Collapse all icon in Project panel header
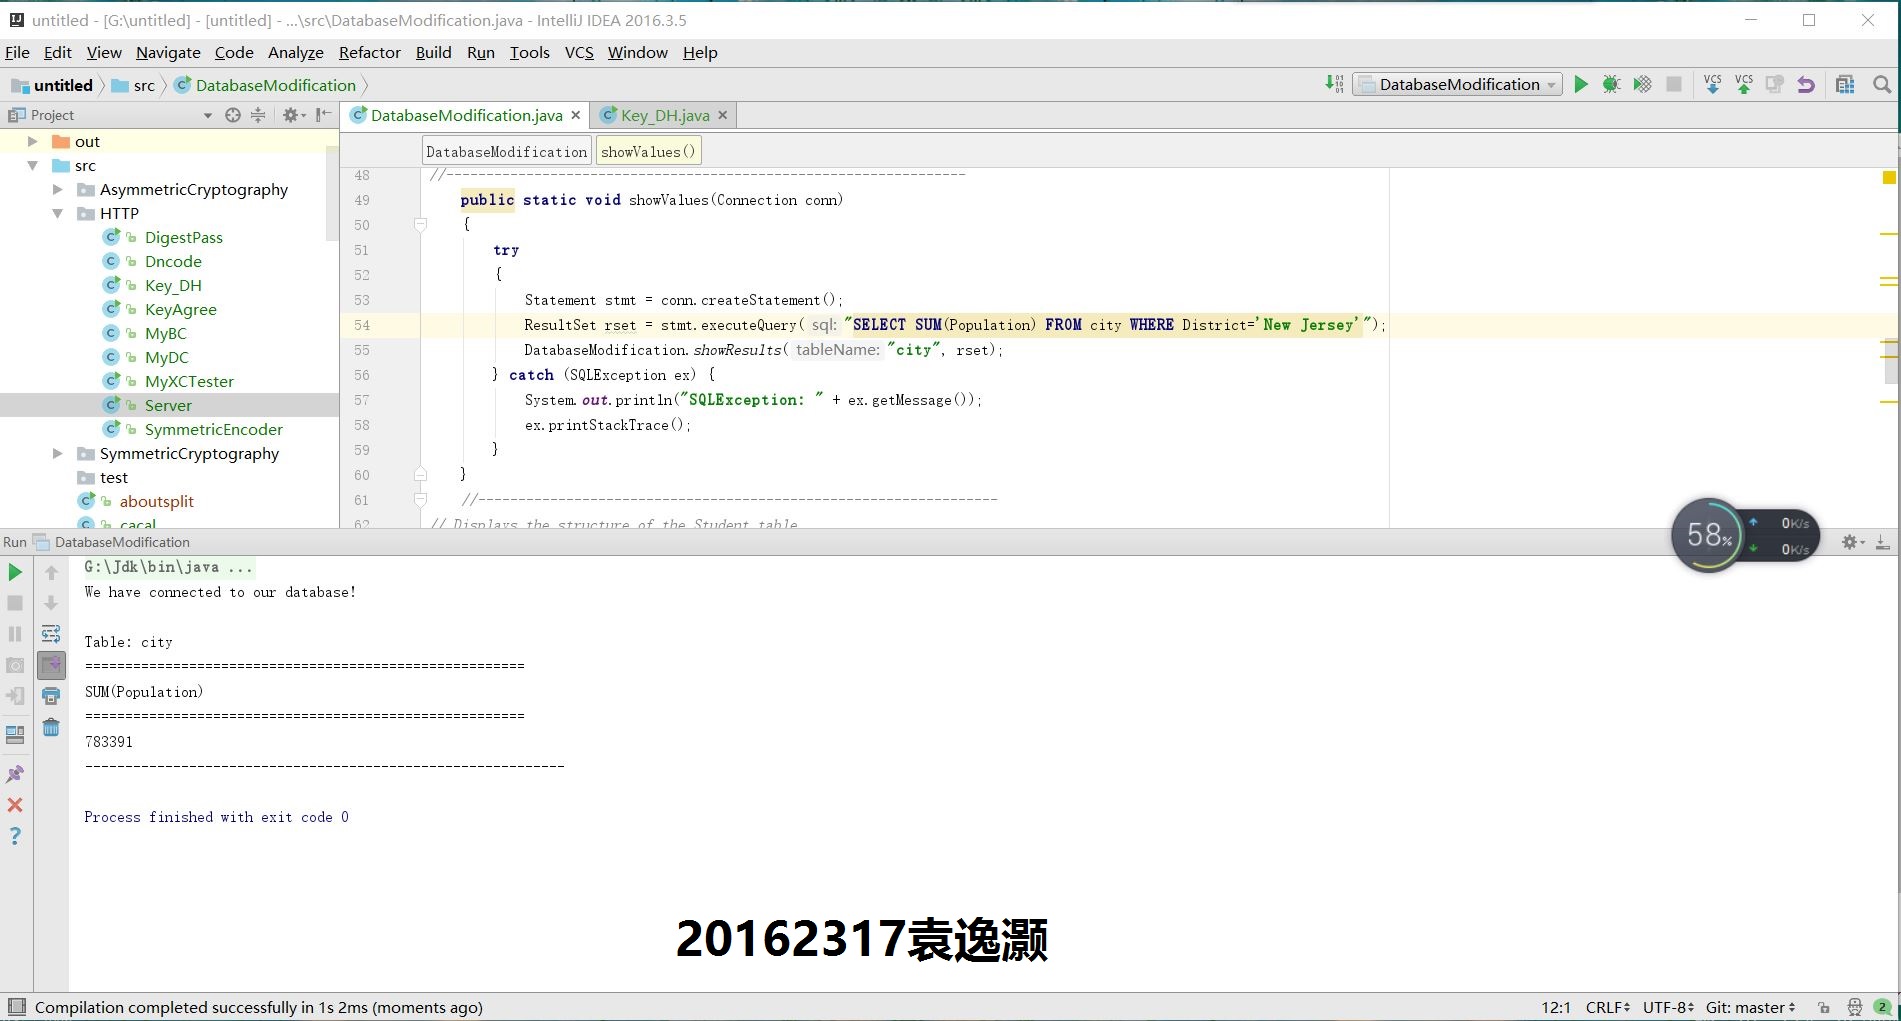1901x1021 pixels. pyautogui.click(x=258, y=115)
